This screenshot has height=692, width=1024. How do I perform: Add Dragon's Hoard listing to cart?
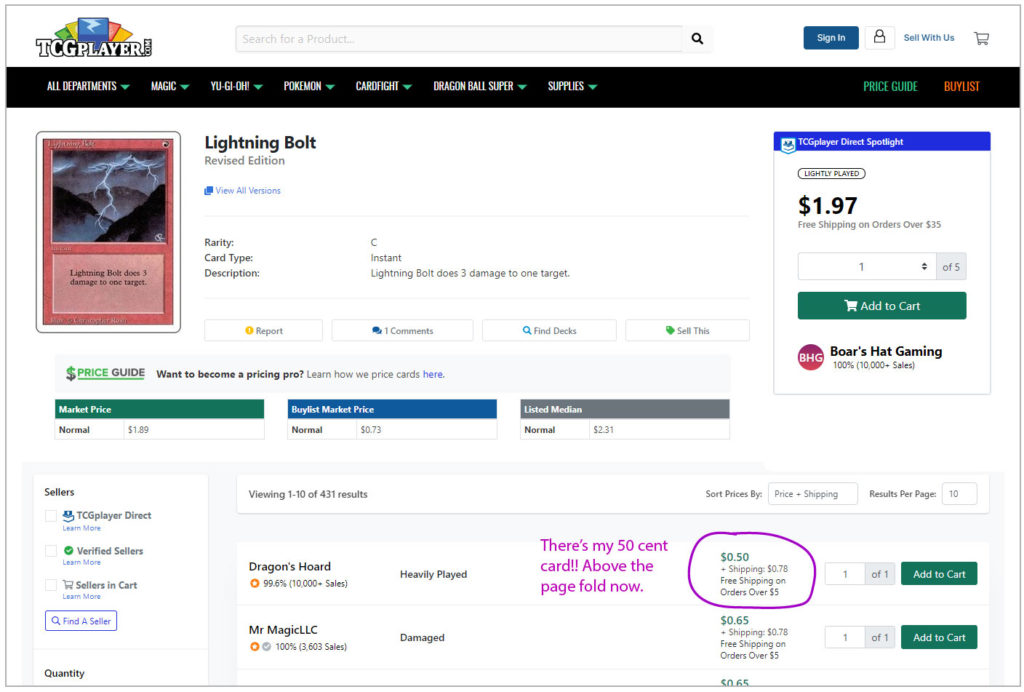(x=939, y=574)
